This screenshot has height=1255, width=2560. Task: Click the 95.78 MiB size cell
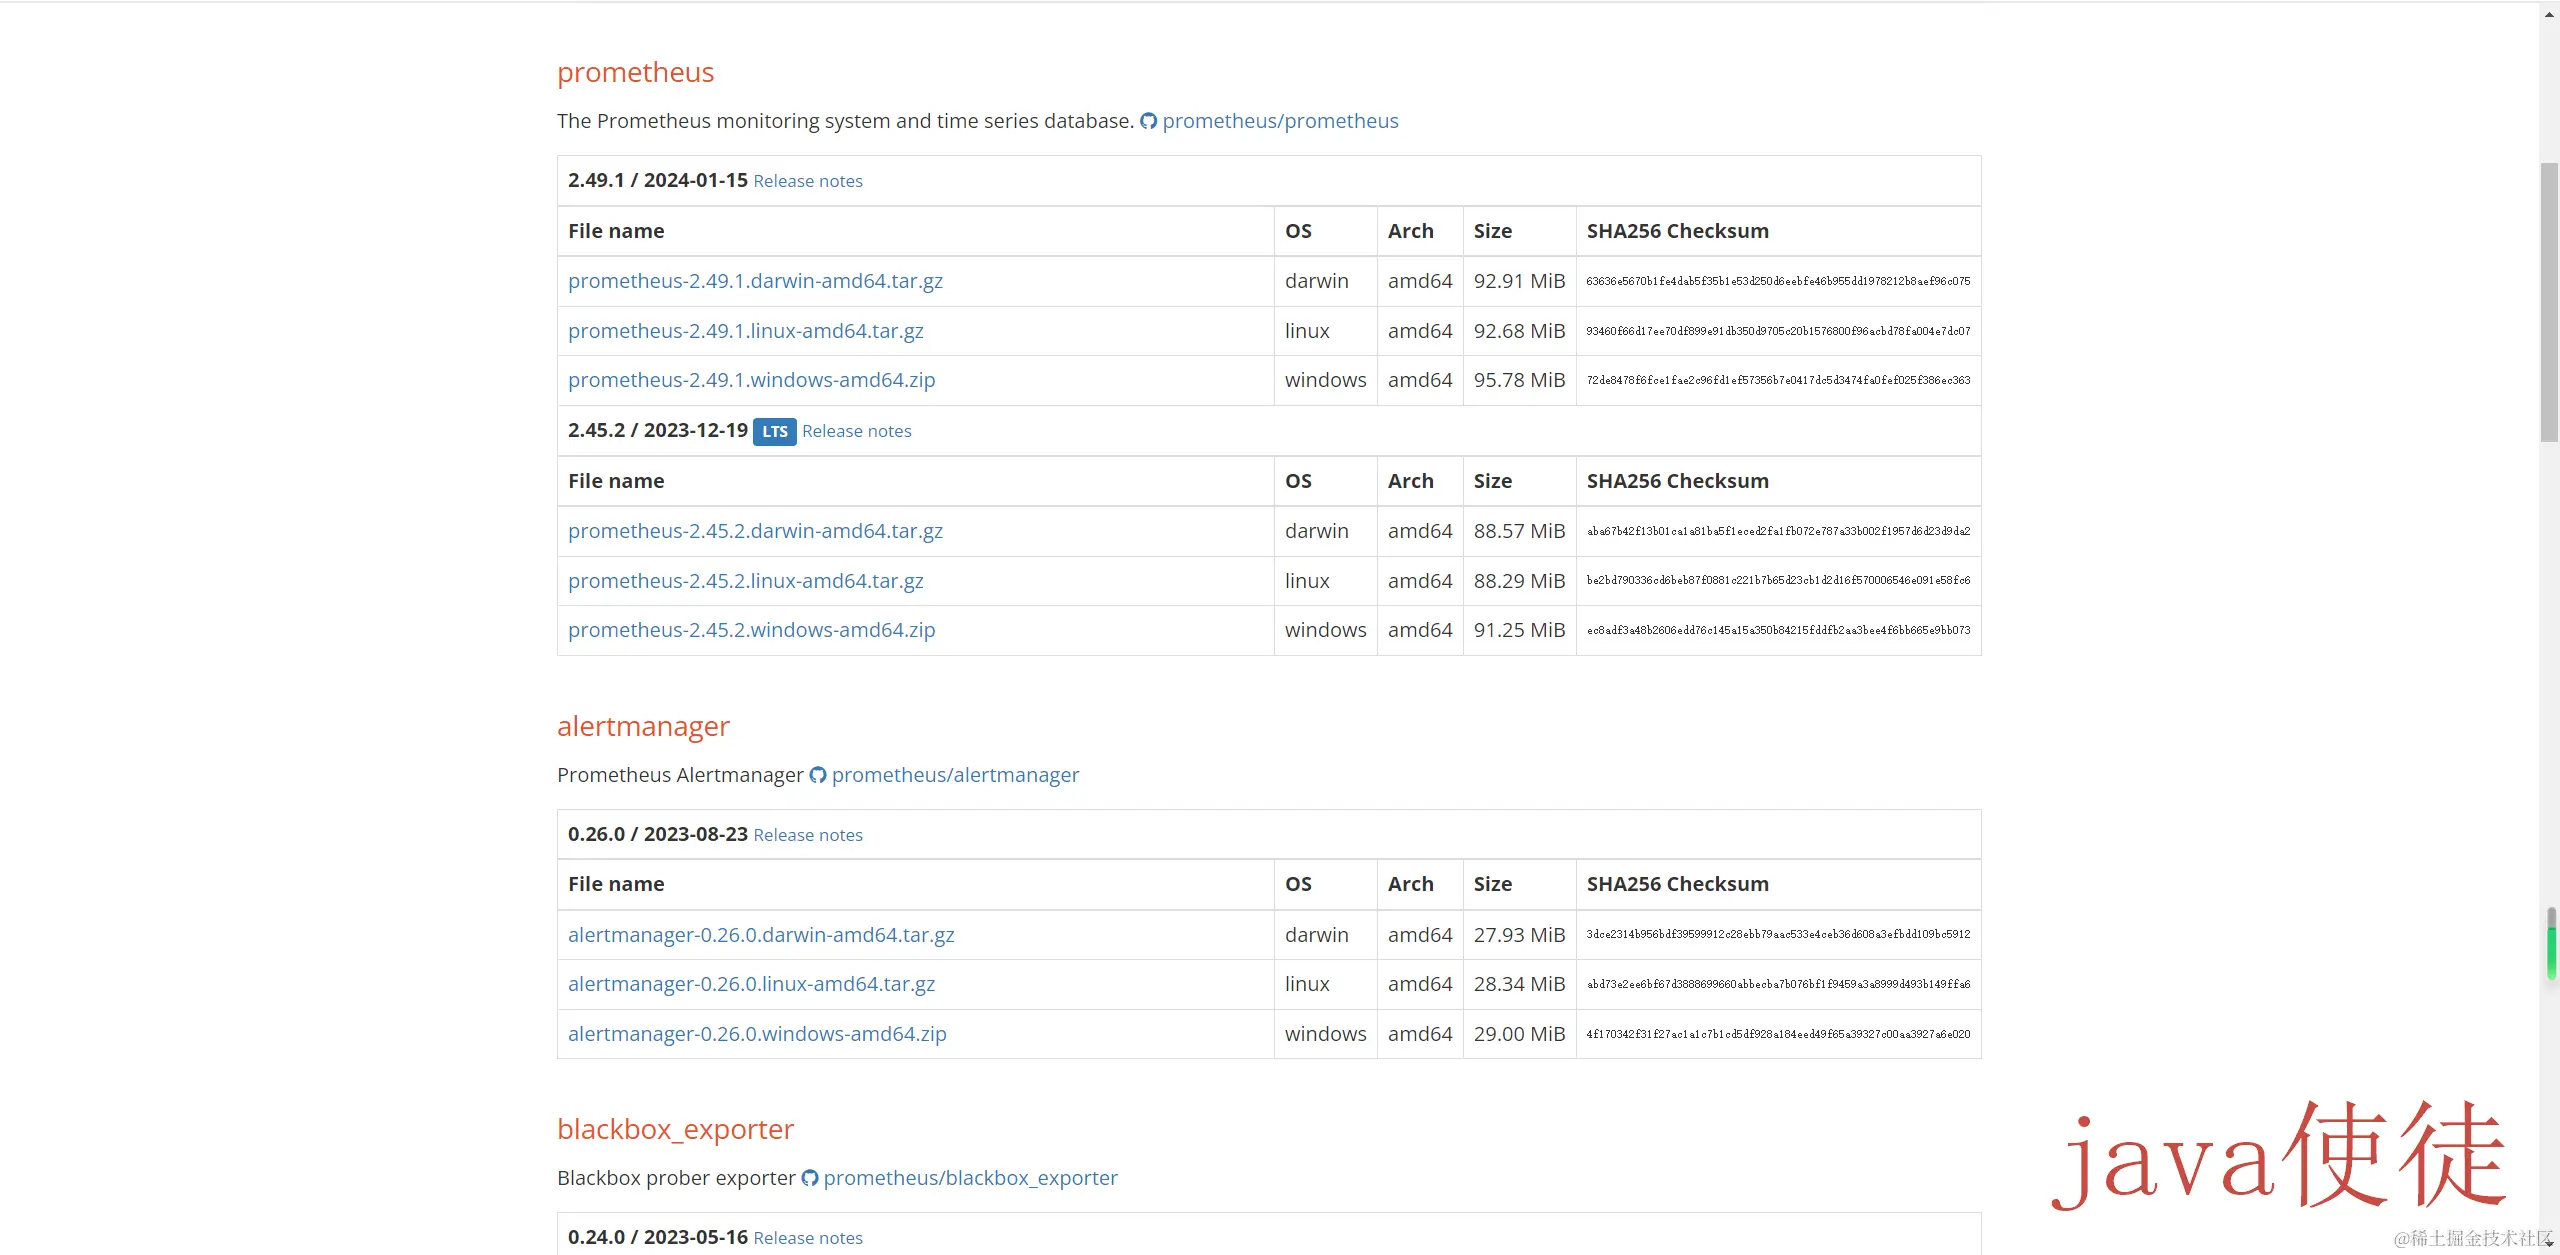(1519, 380)
